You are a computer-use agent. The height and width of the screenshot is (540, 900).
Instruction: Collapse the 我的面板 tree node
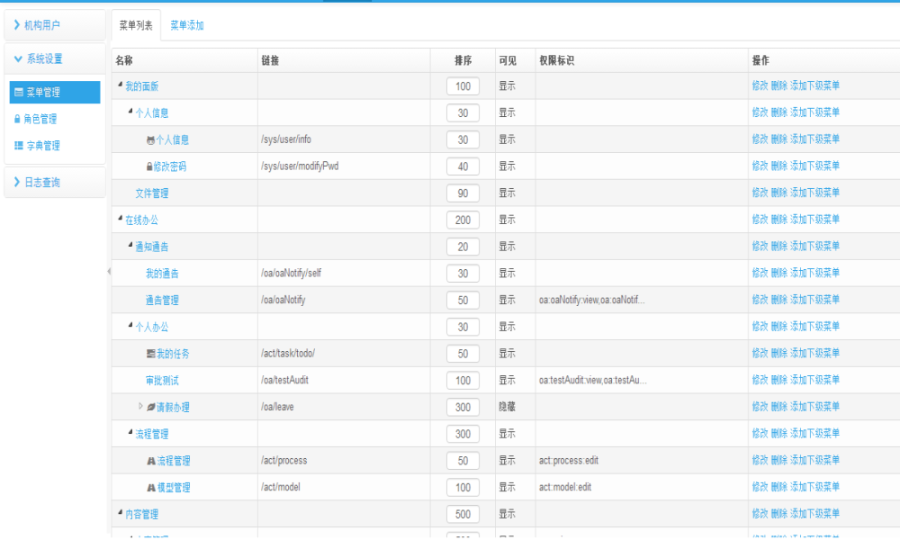120,86
